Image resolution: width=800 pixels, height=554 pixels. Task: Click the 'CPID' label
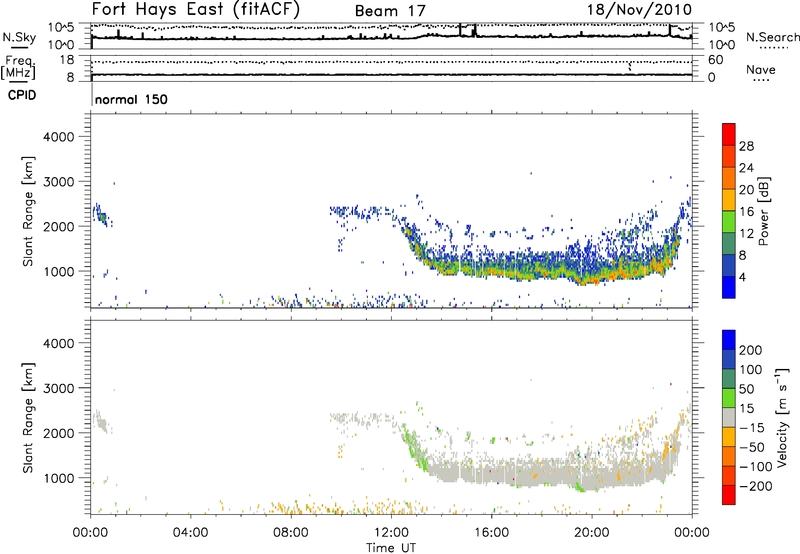point(22,95)
